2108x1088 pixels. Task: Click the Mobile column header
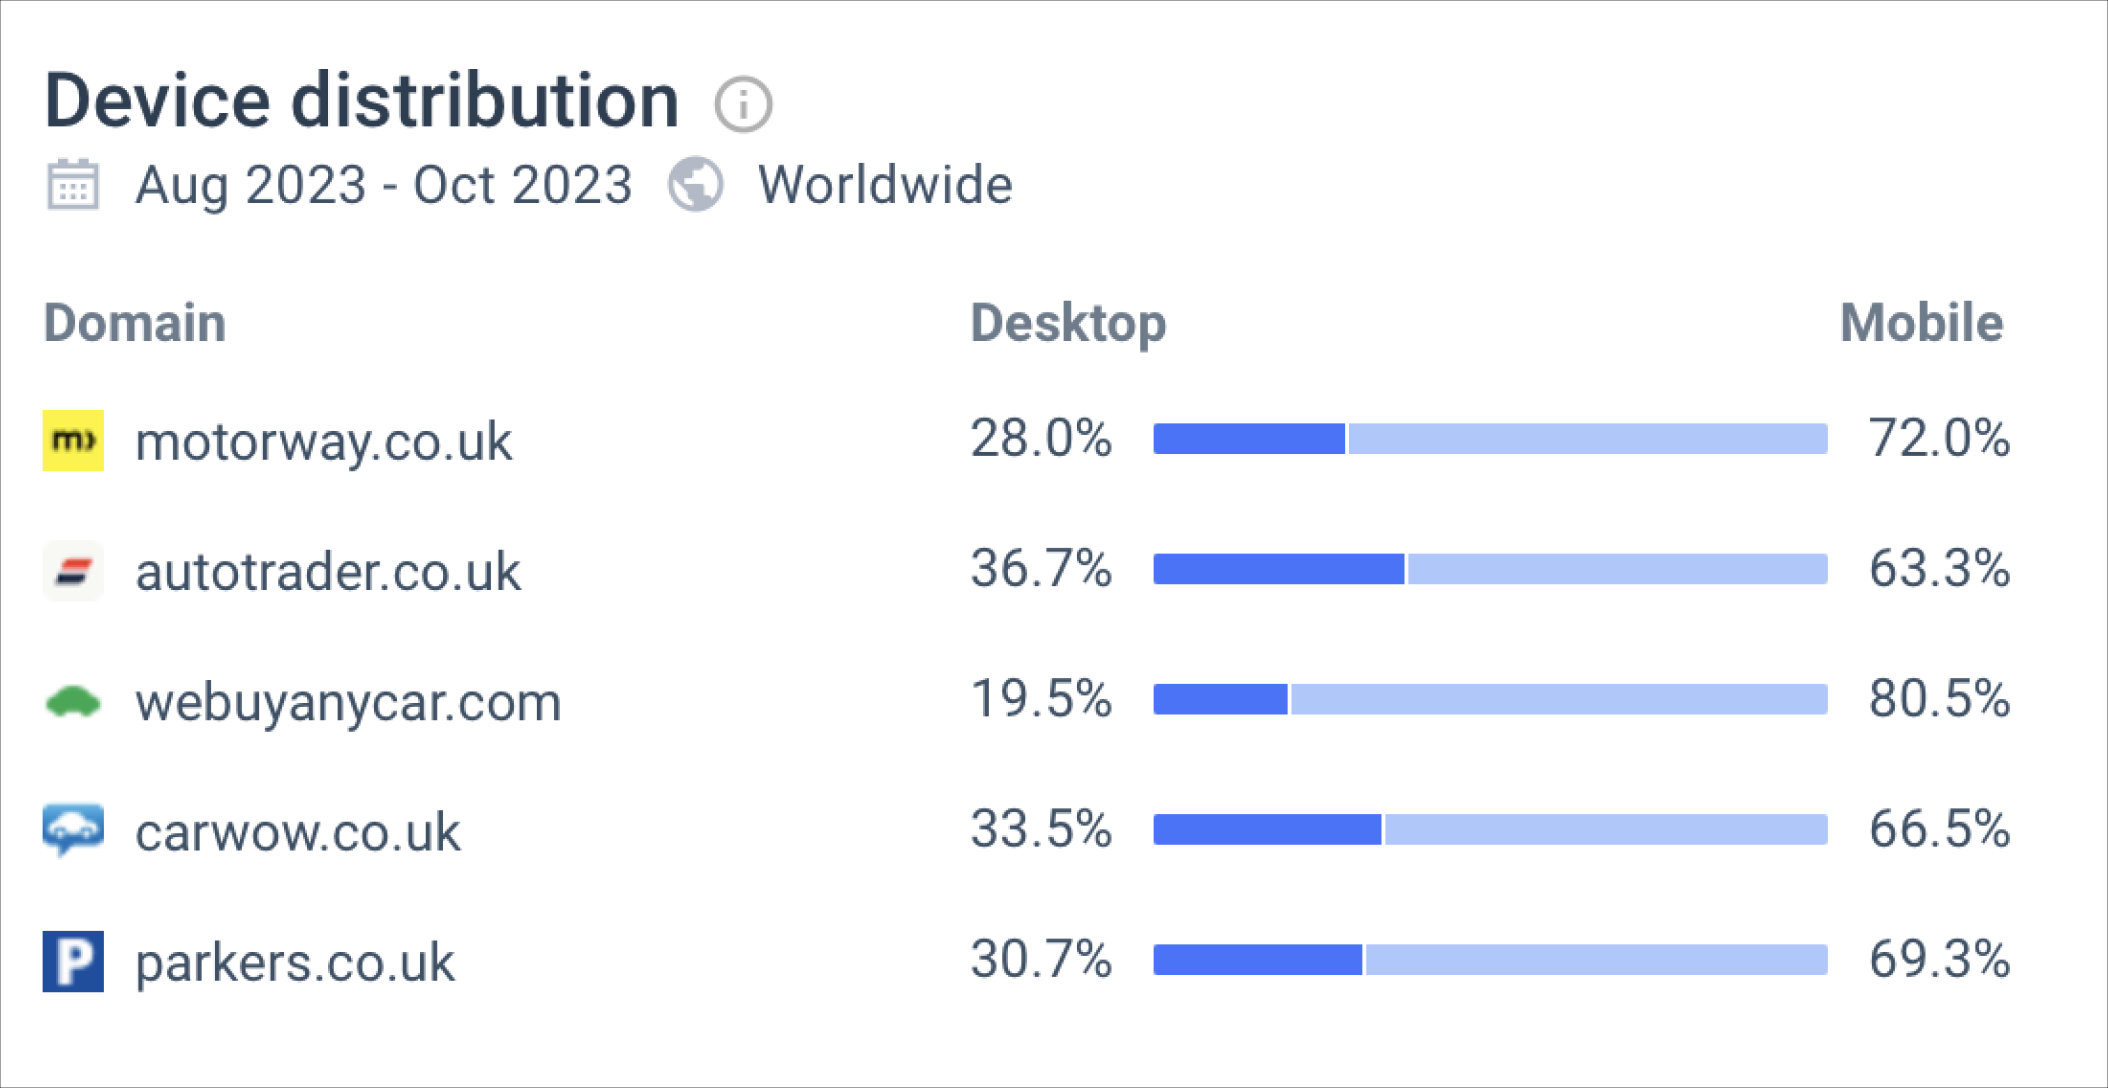[1921, 323]
